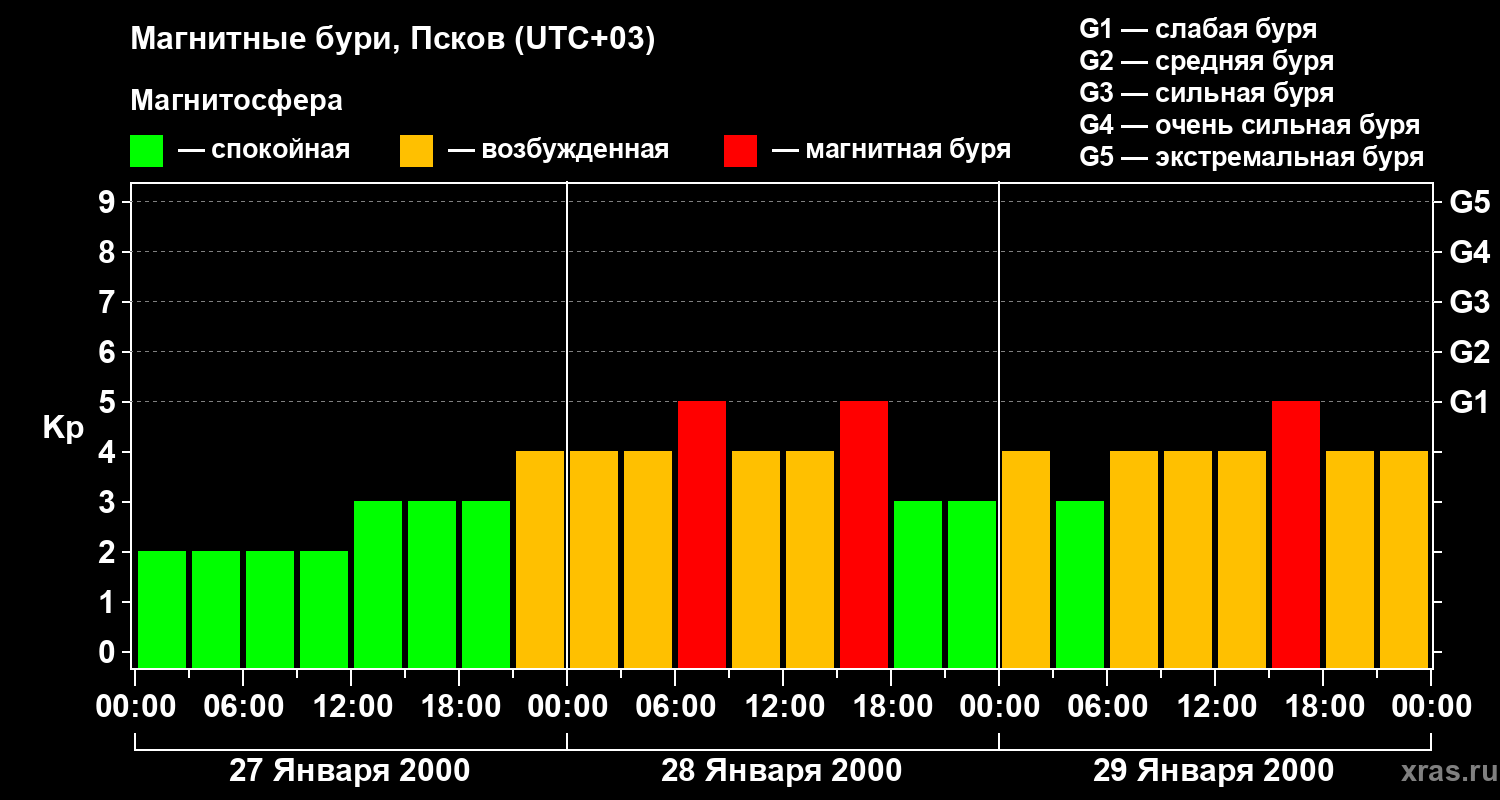The width and height of the screenshot is (1500, 800).
Task: Click the last orange bar on 29 Января
Action: tap(1404, 559)
